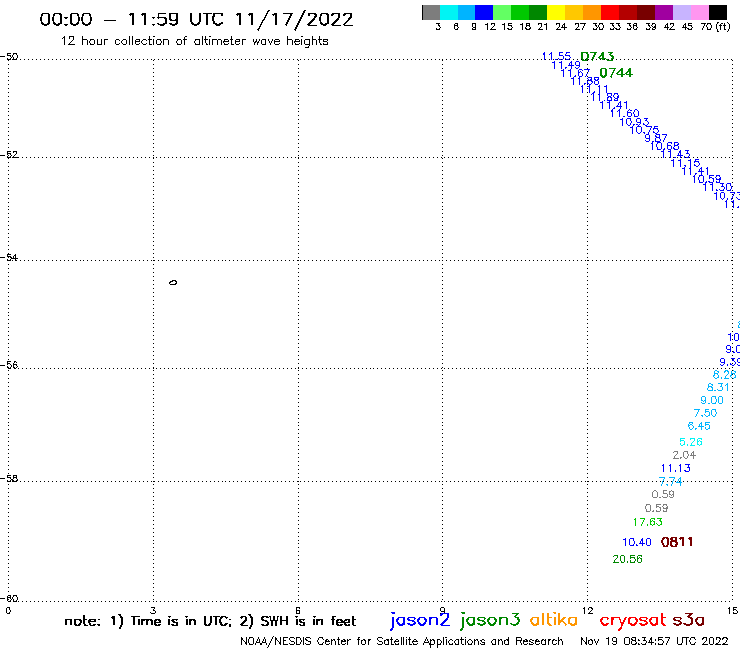Click the yellow 24 ft legend swatch
Screen dimensions: 740x650
click(556, 12)
